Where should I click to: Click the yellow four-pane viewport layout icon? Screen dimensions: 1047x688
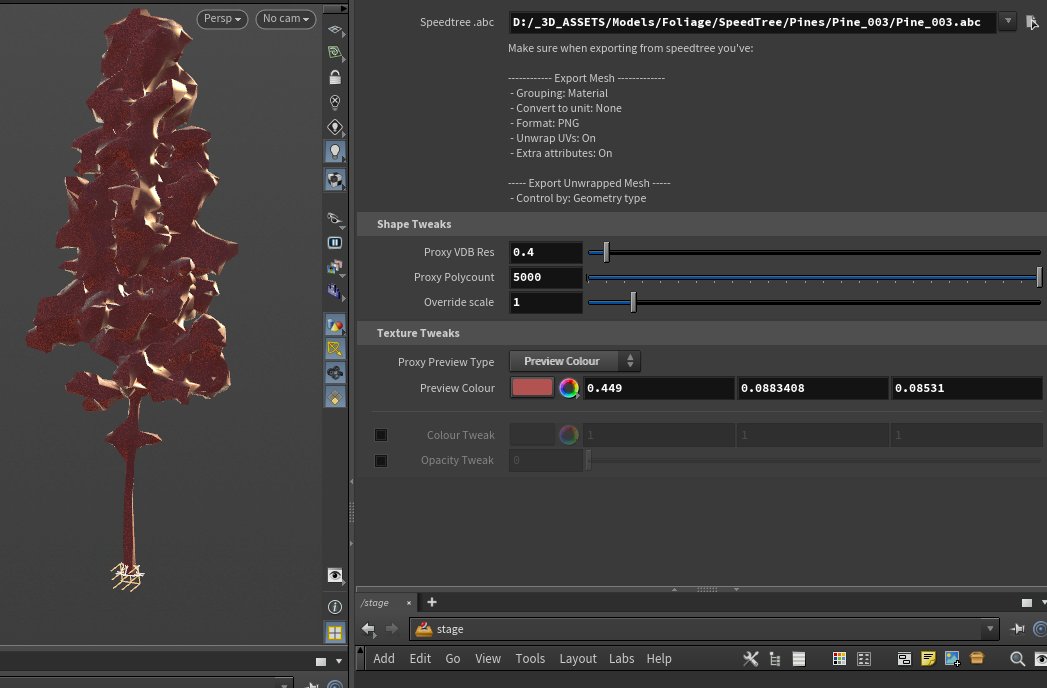[335, 632]
